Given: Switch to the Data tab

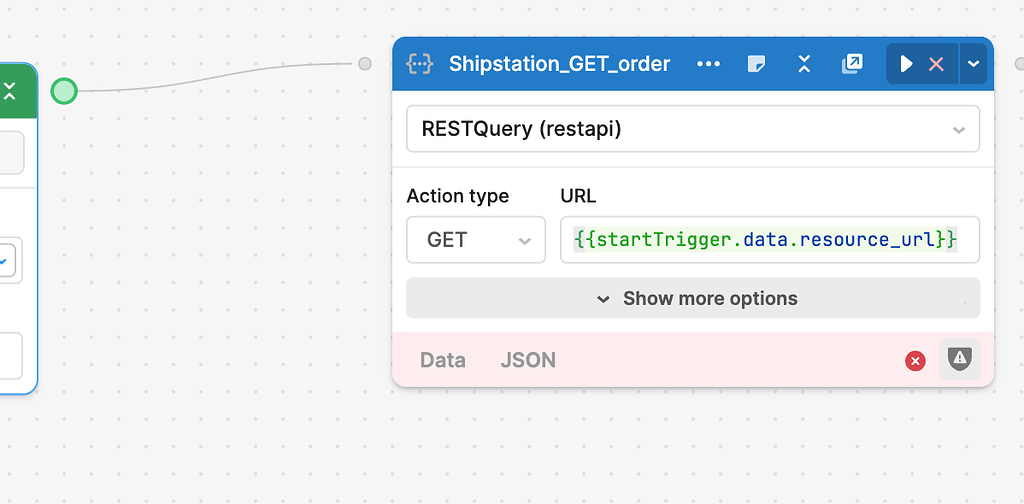Looking at the screenshot, I should coord(442,360).
